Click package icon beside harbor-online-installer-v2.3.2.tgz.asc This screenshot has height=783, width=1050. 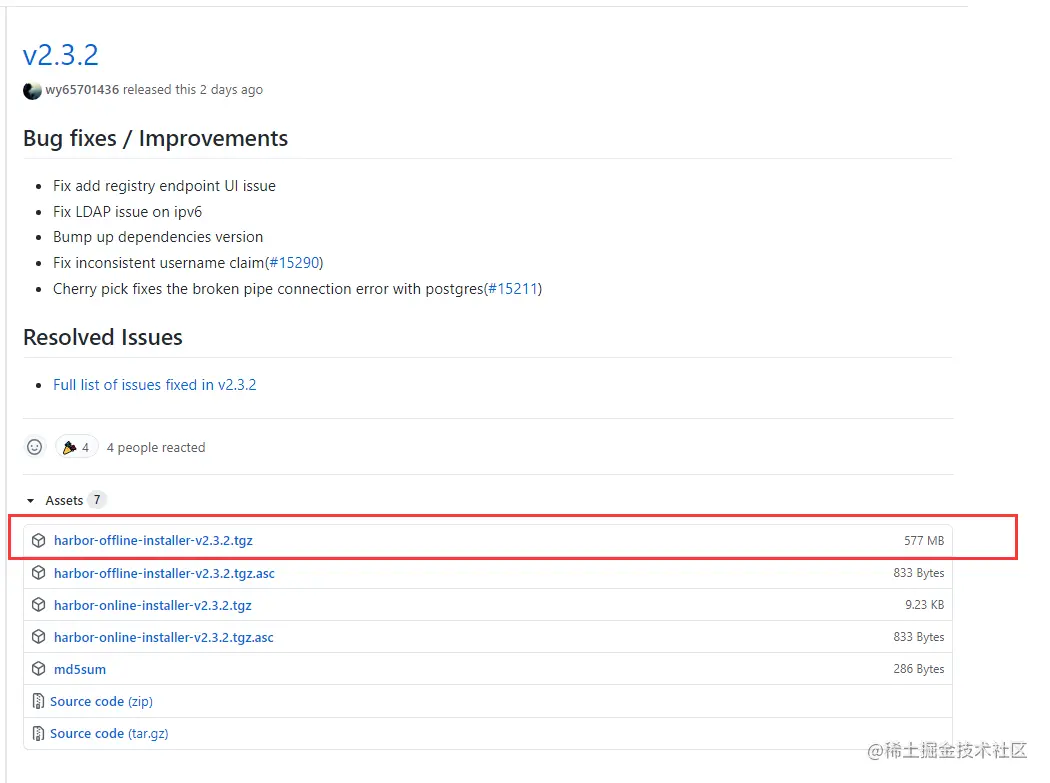pos(39,637)
